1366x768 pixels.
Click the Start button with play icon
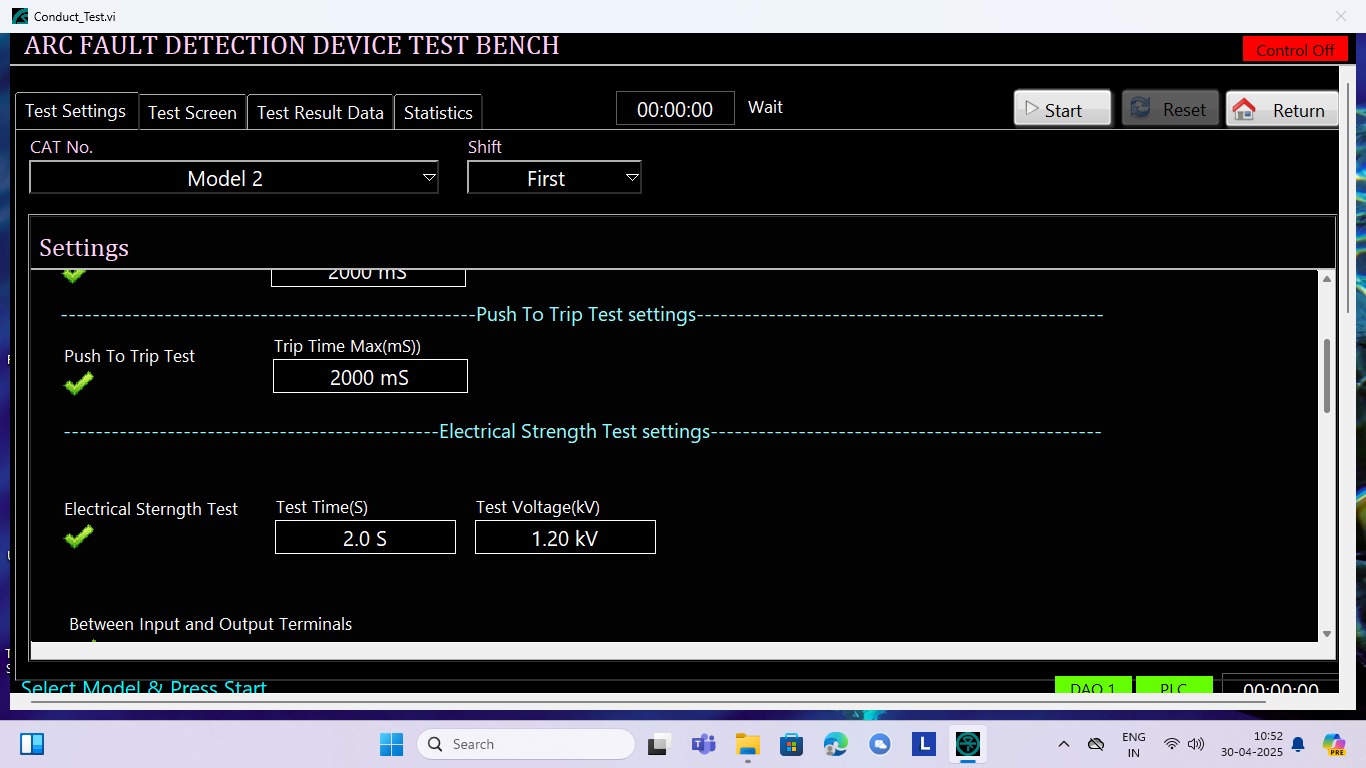pyautogui.click(x=1062, y=110)
